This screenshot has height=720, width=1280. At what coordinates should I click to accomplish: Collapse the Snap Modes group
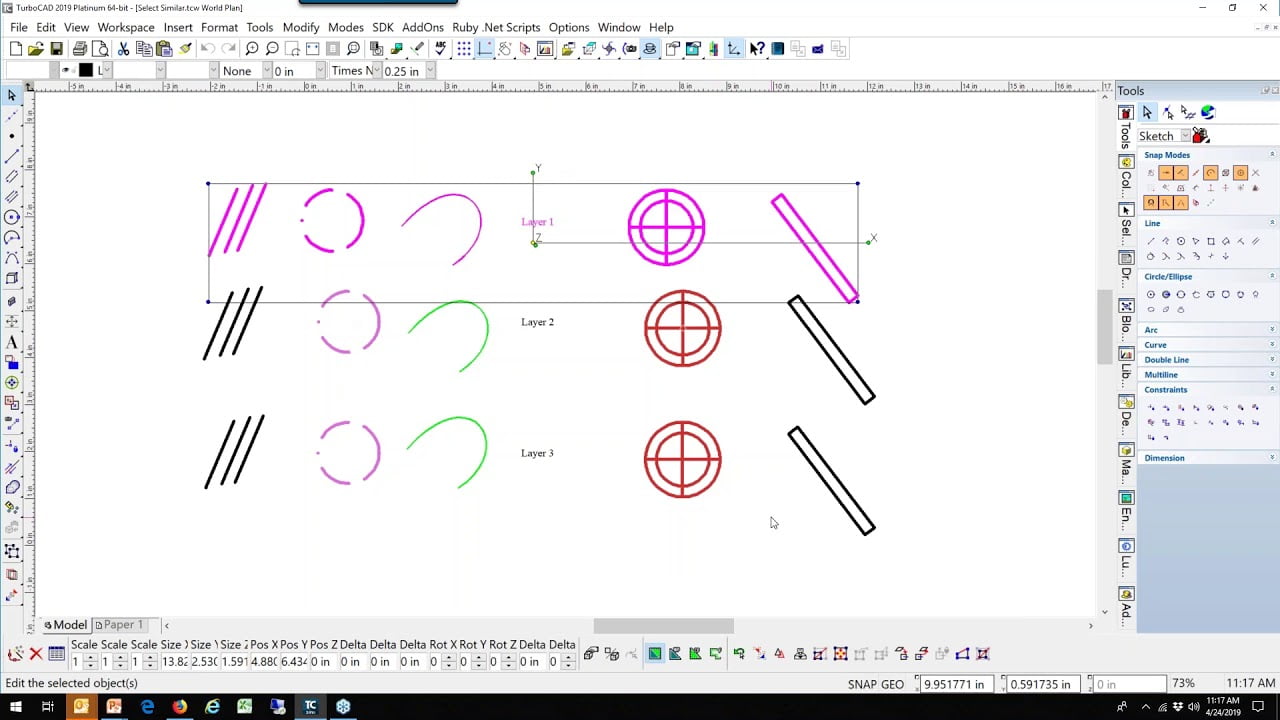(1272, 155)
